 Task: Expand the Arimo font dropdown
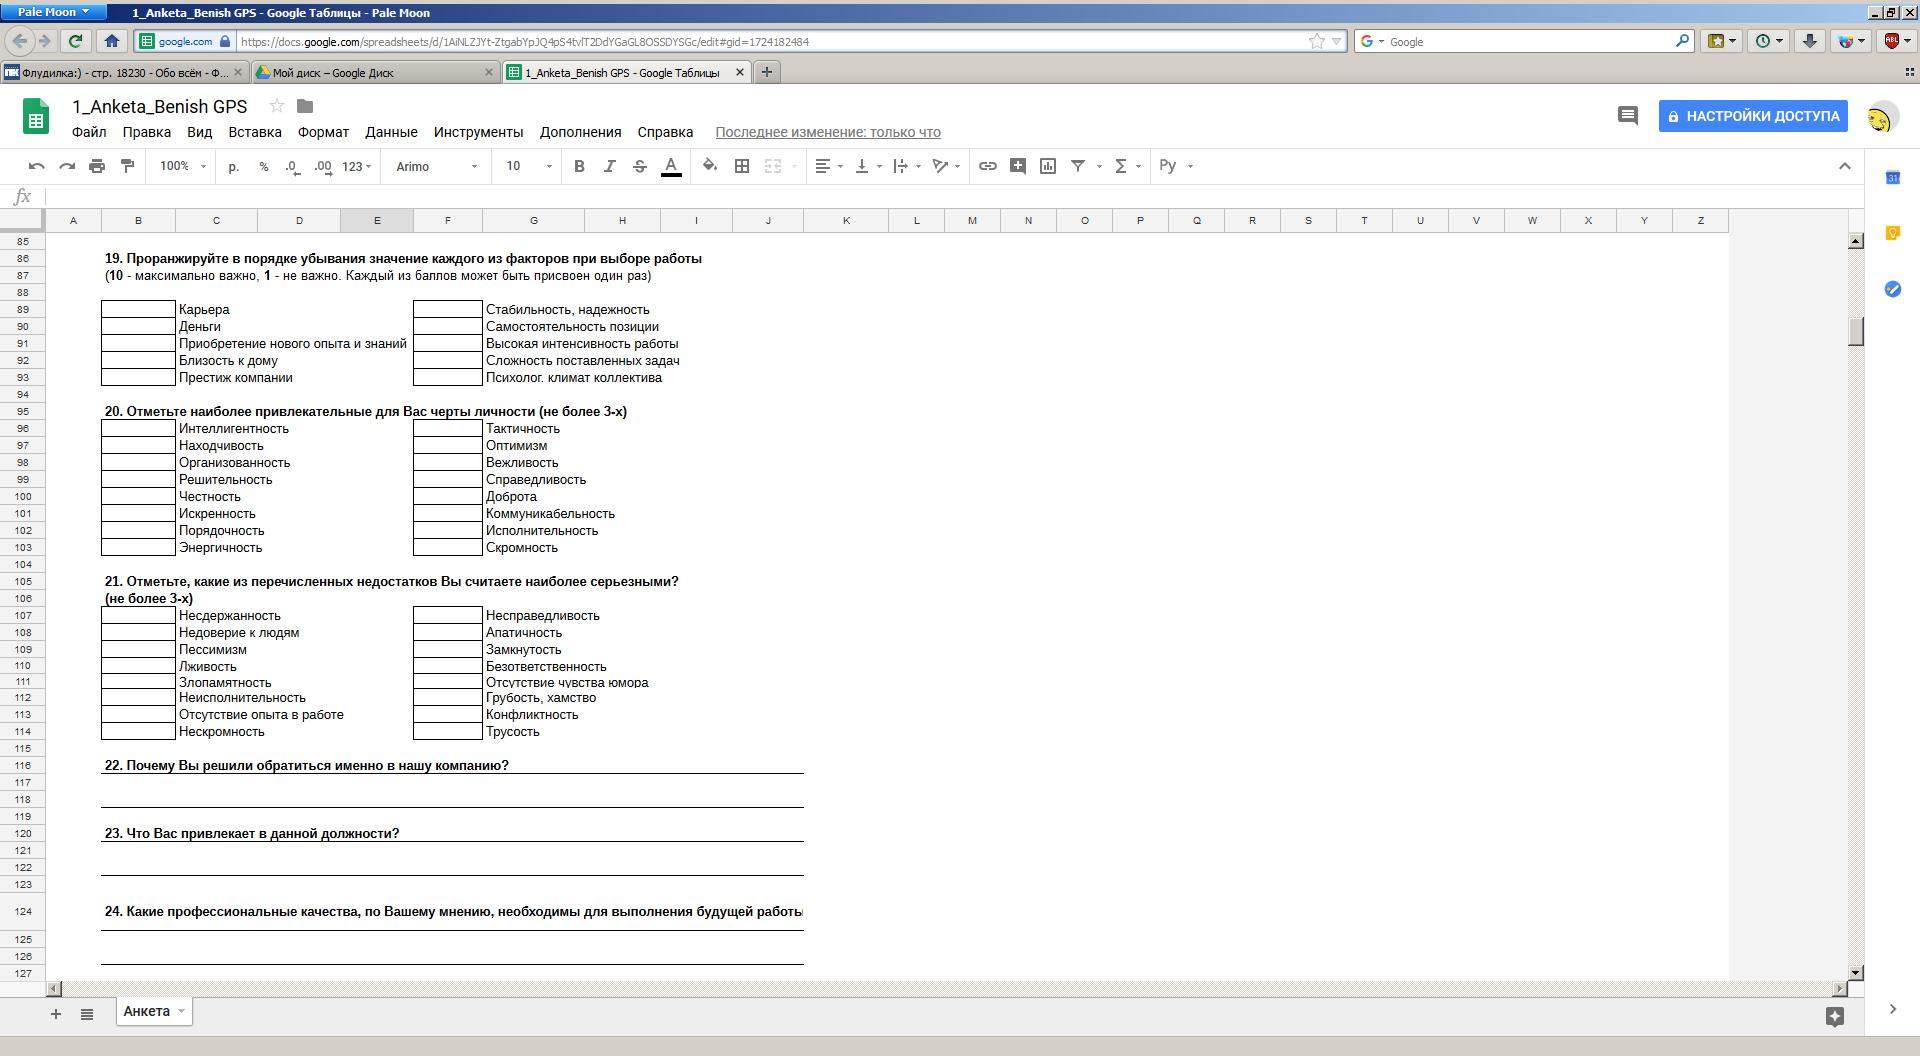click(x=437, y=166)
